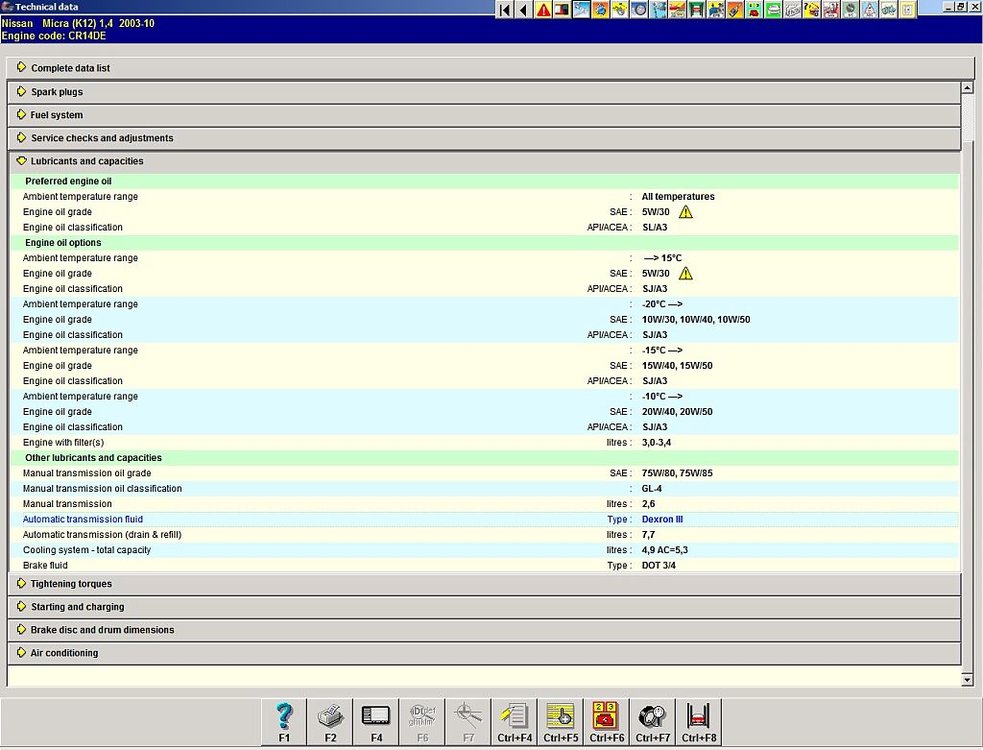Viewport: 983px width, 750px height.
Task: Expand the Starting and charging section
Action: pos(484,607)
